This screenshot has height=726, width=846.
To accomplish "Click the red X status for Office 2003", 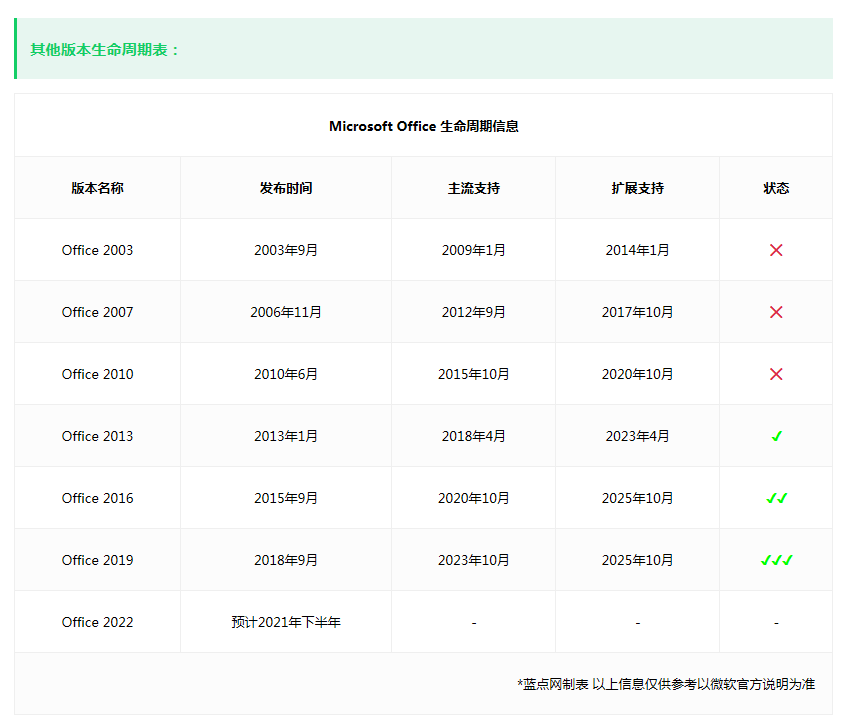I will (x=776, y=250).
